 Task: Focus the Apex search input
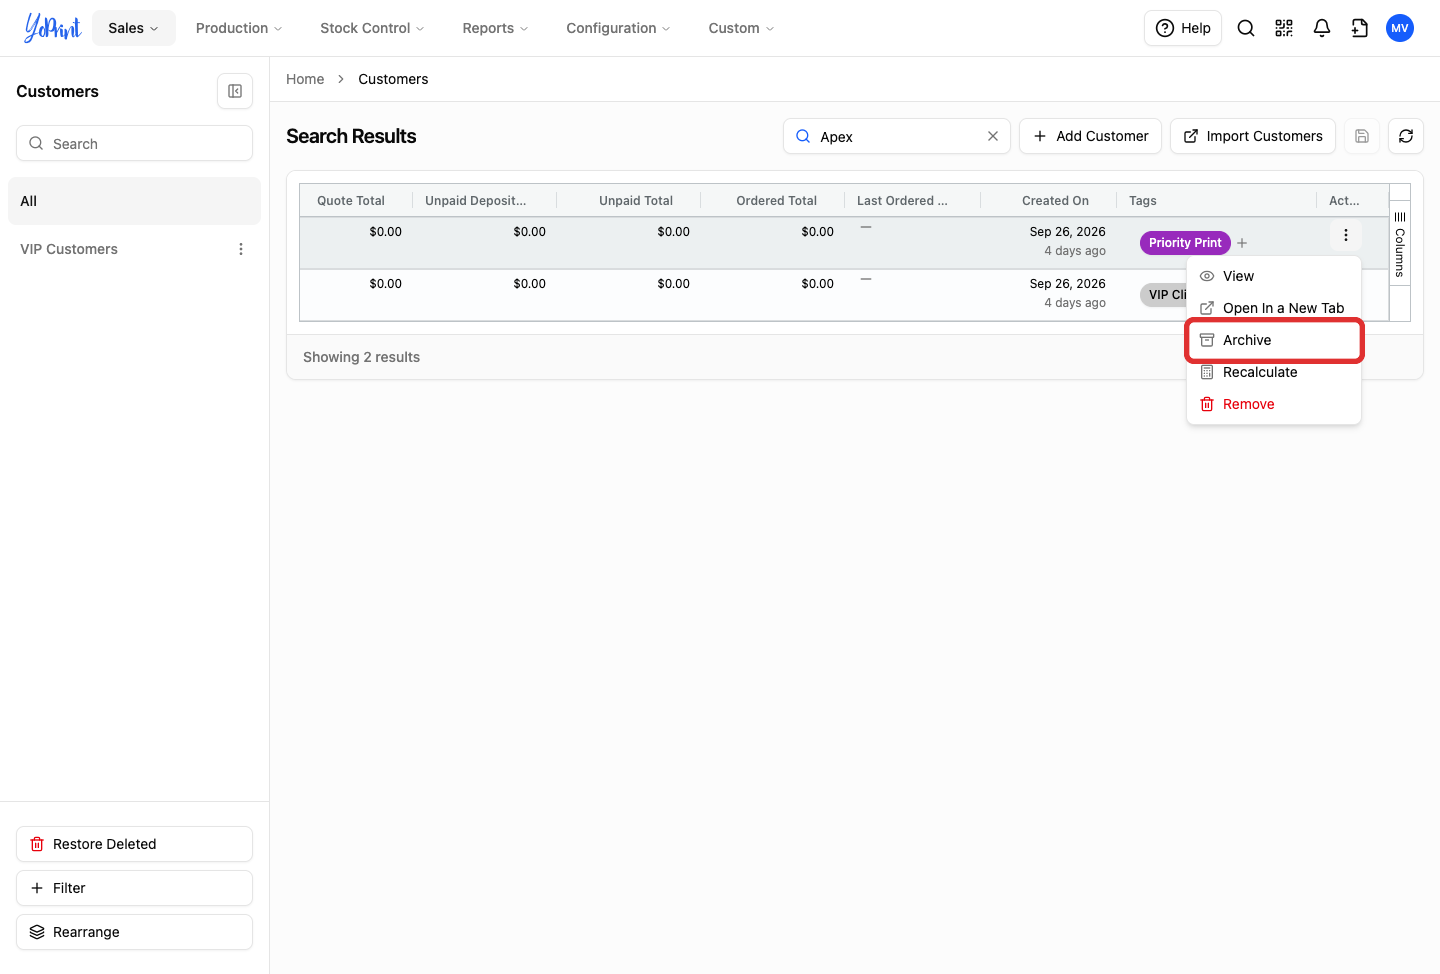(x=897, y=136)
